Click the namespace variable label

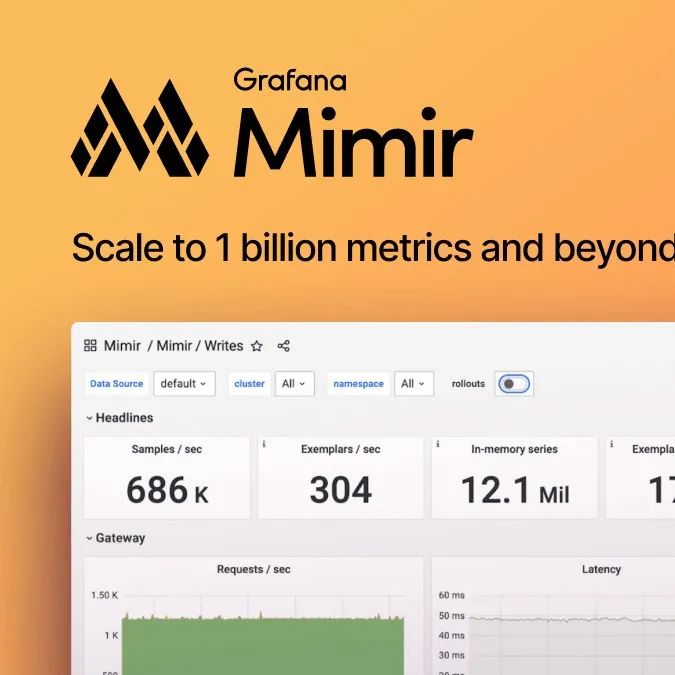(x=358, y=384)
